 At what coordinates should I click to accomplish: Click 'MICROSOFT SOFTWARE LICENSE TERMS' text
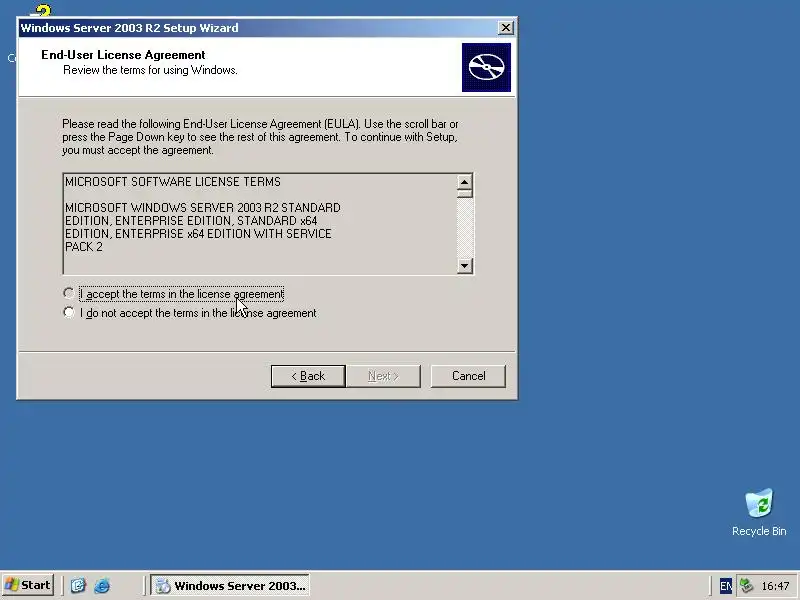pyautogui.click(x=173, y=182)
